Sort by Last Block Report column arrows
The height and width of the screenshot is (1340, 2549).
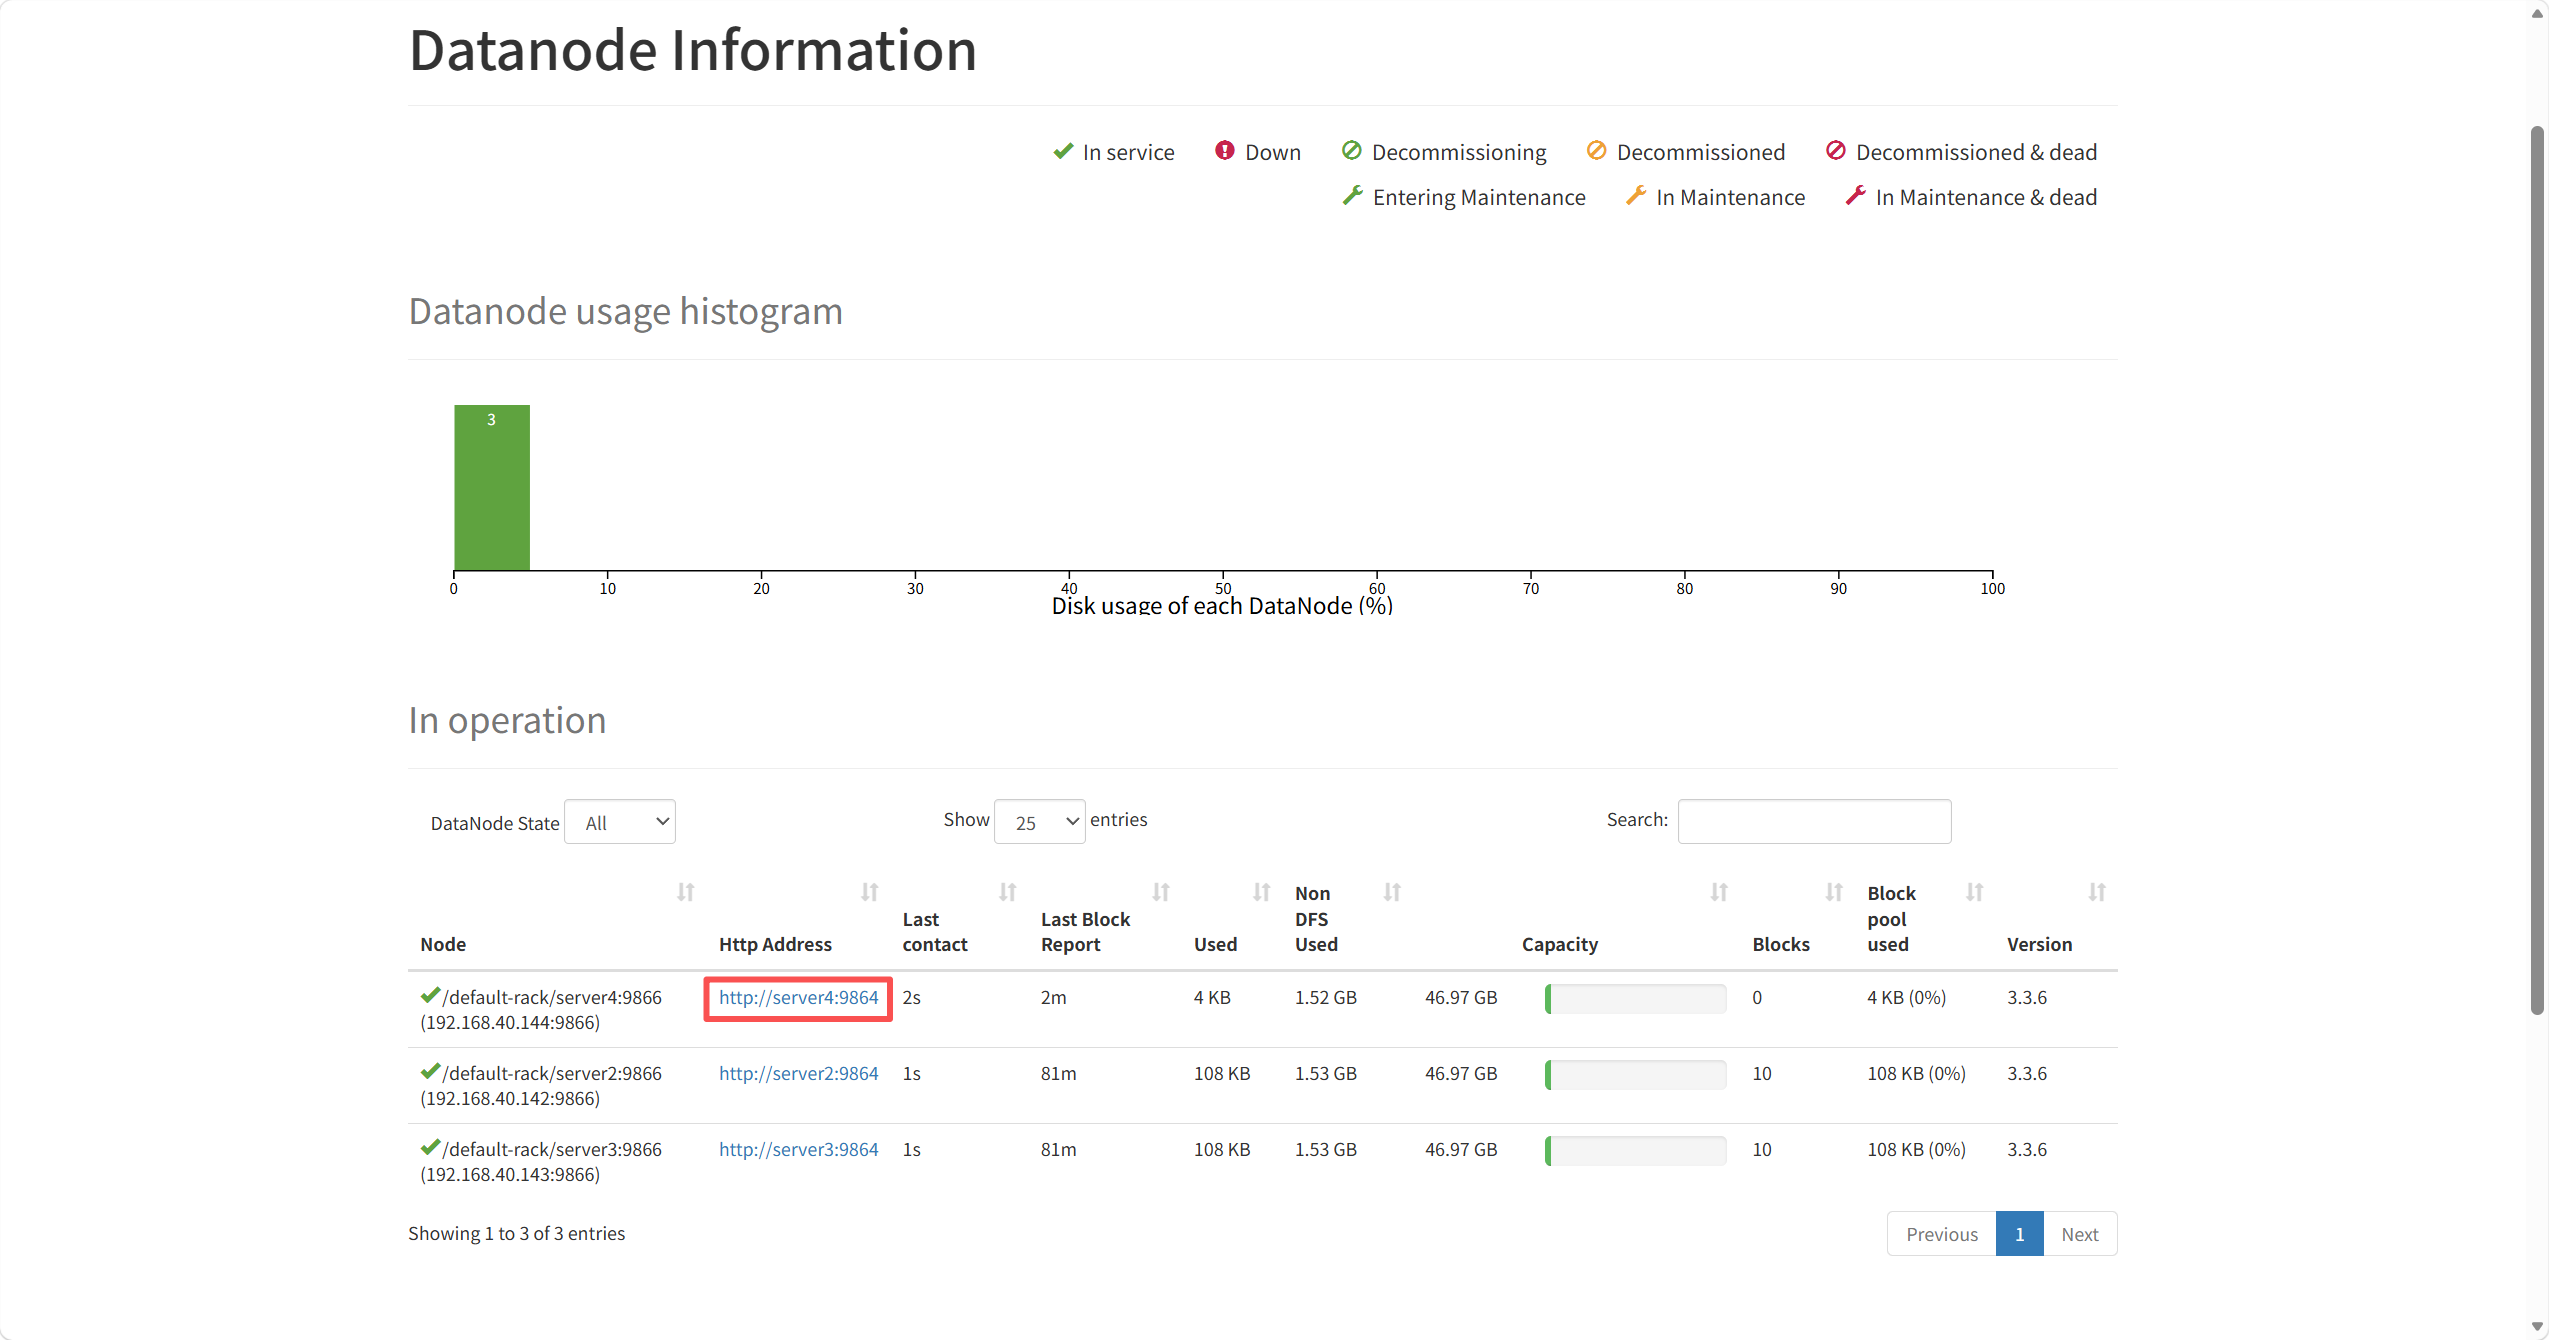coord(1161,892)
